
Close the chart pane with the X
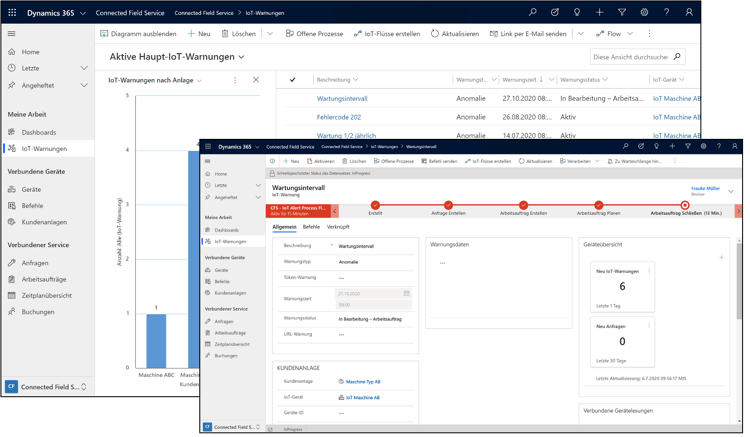click(x=256, y=80)
